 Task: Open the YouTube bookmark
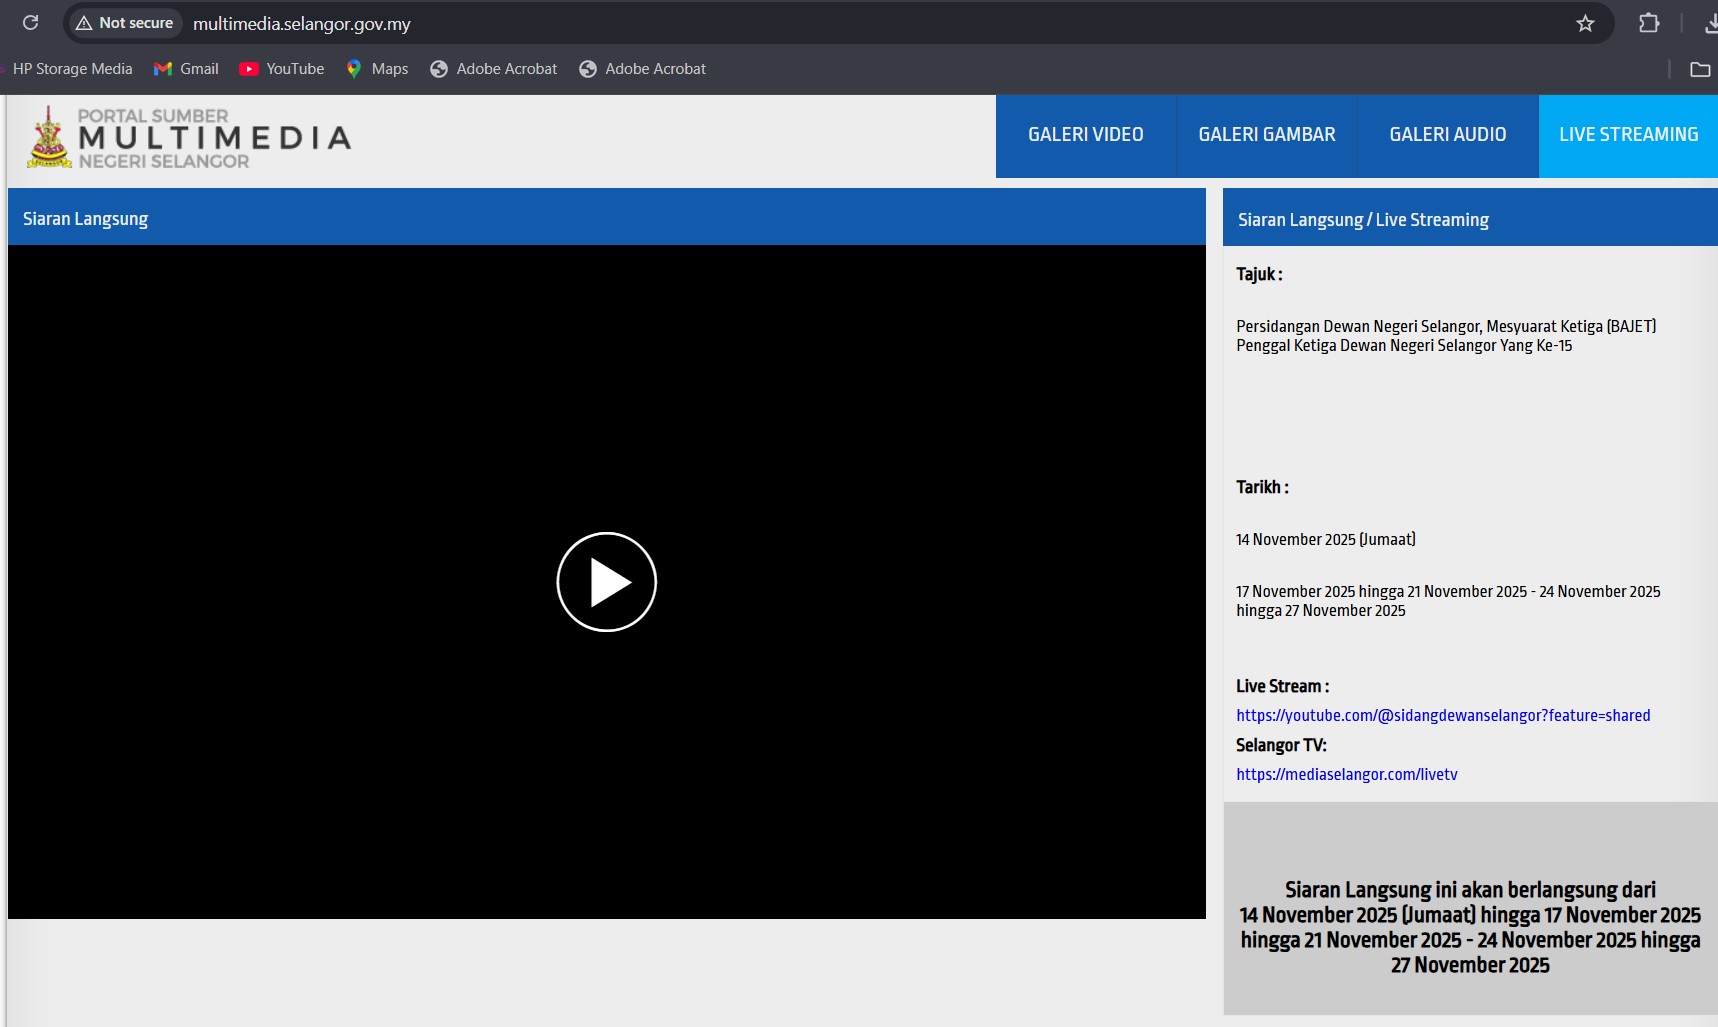282,69
